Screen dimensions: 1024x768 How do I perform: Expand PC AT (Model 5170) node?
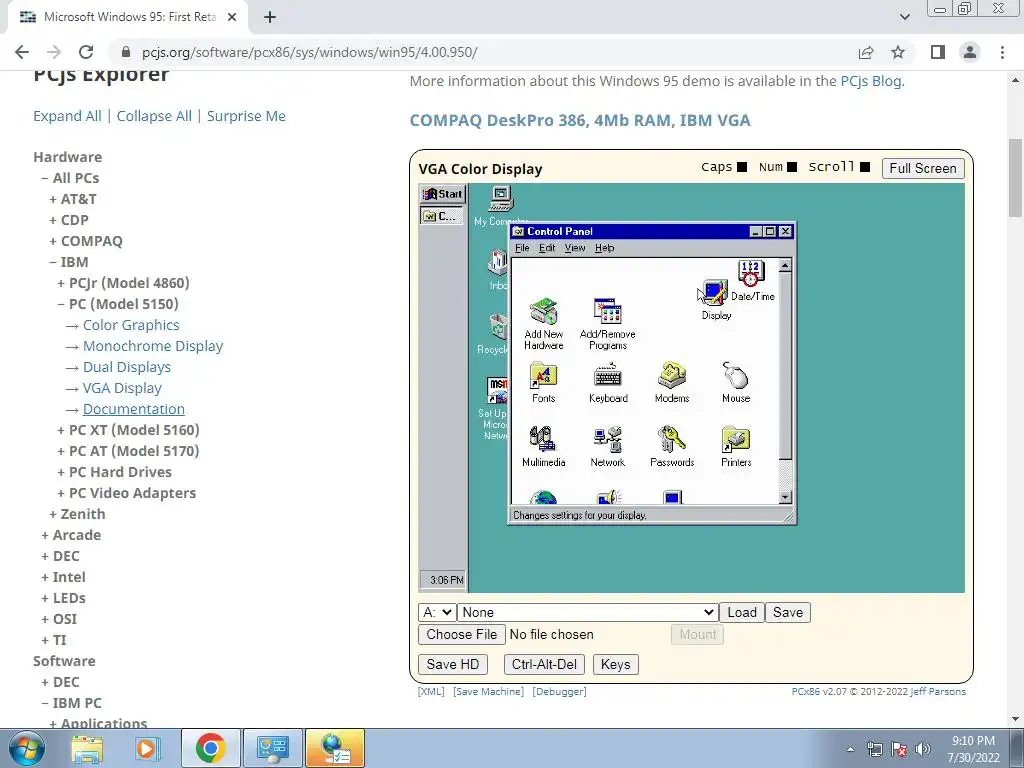pos(128,451)
